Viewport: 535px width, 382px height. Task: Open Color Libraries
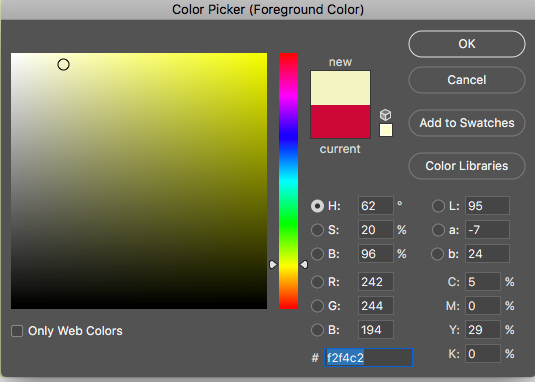click(467, 166)
